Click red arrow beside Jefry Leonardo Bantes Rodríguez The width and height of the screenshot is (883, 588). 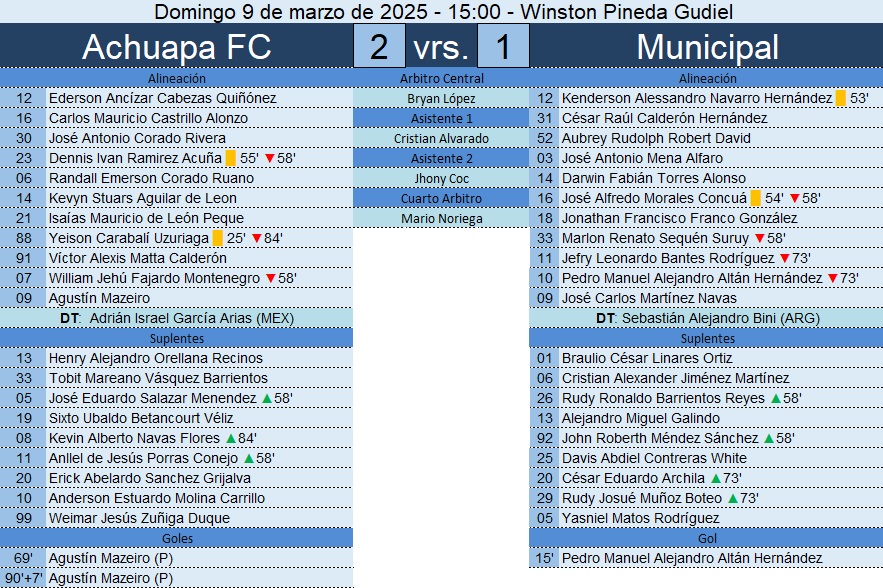click(x=784, y=259)
